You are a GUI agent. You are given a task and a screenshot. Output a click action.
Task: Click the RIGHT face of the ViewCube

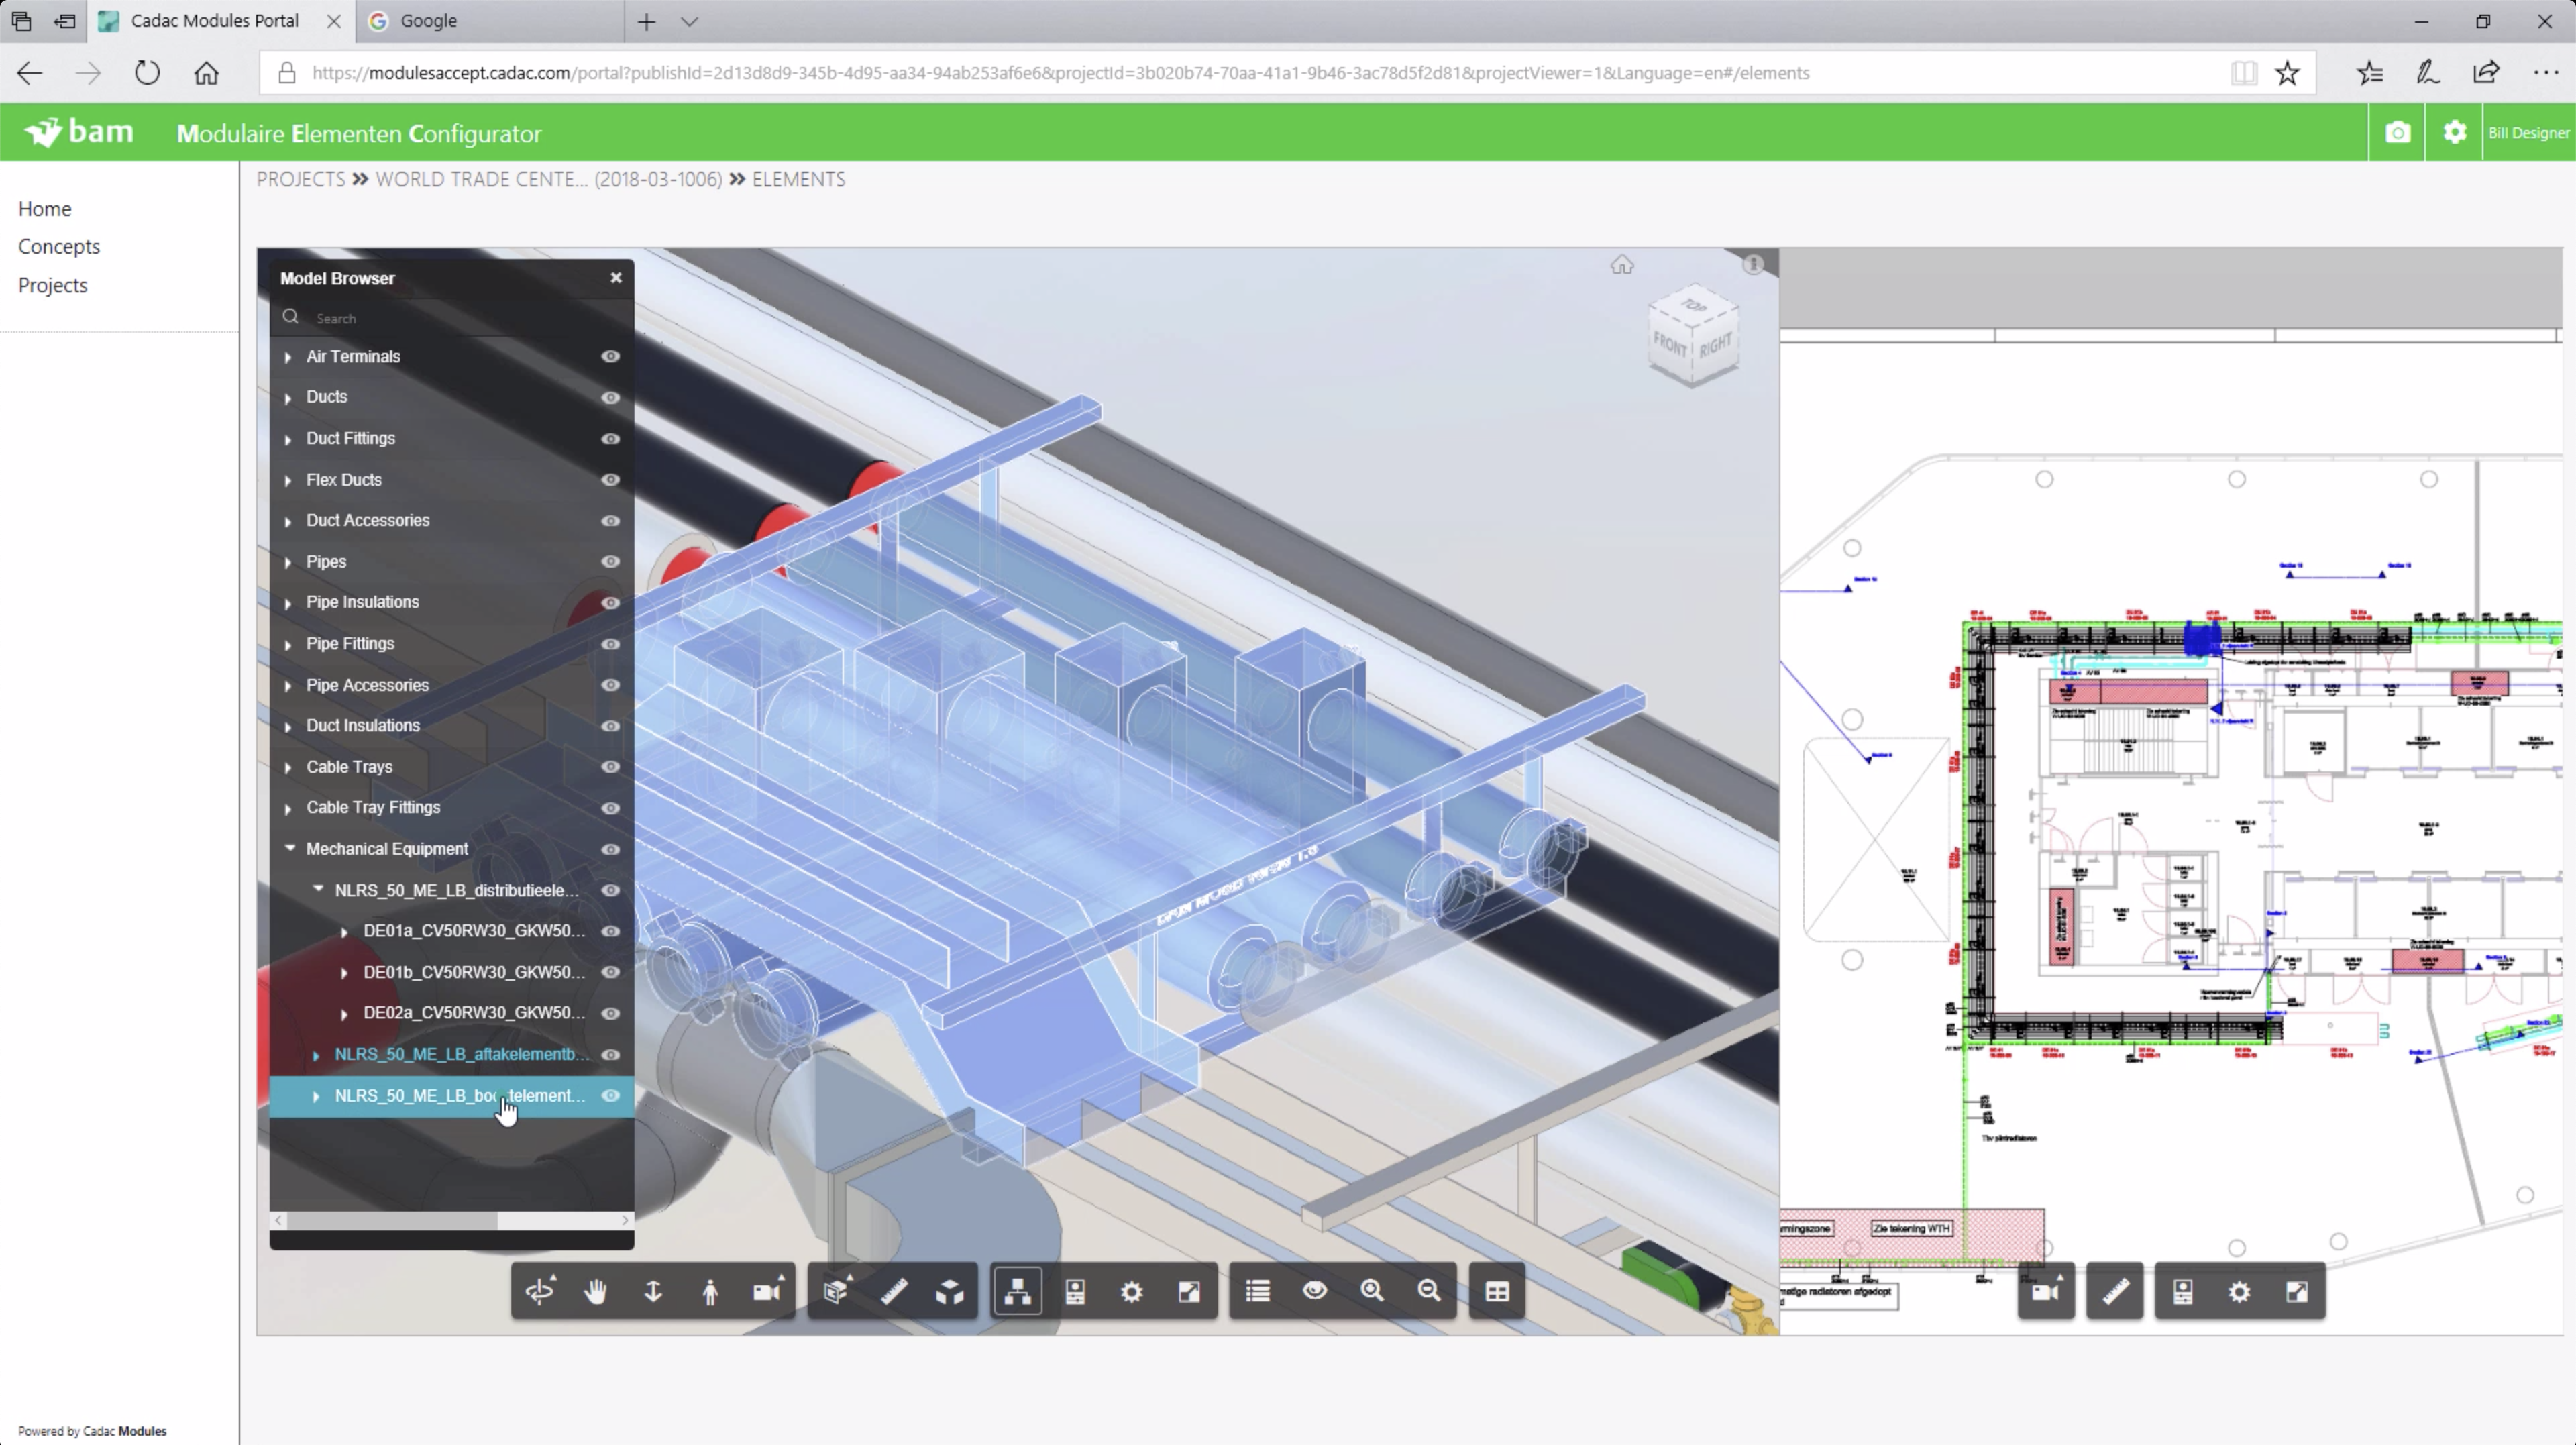click(x=1716, y=346)
